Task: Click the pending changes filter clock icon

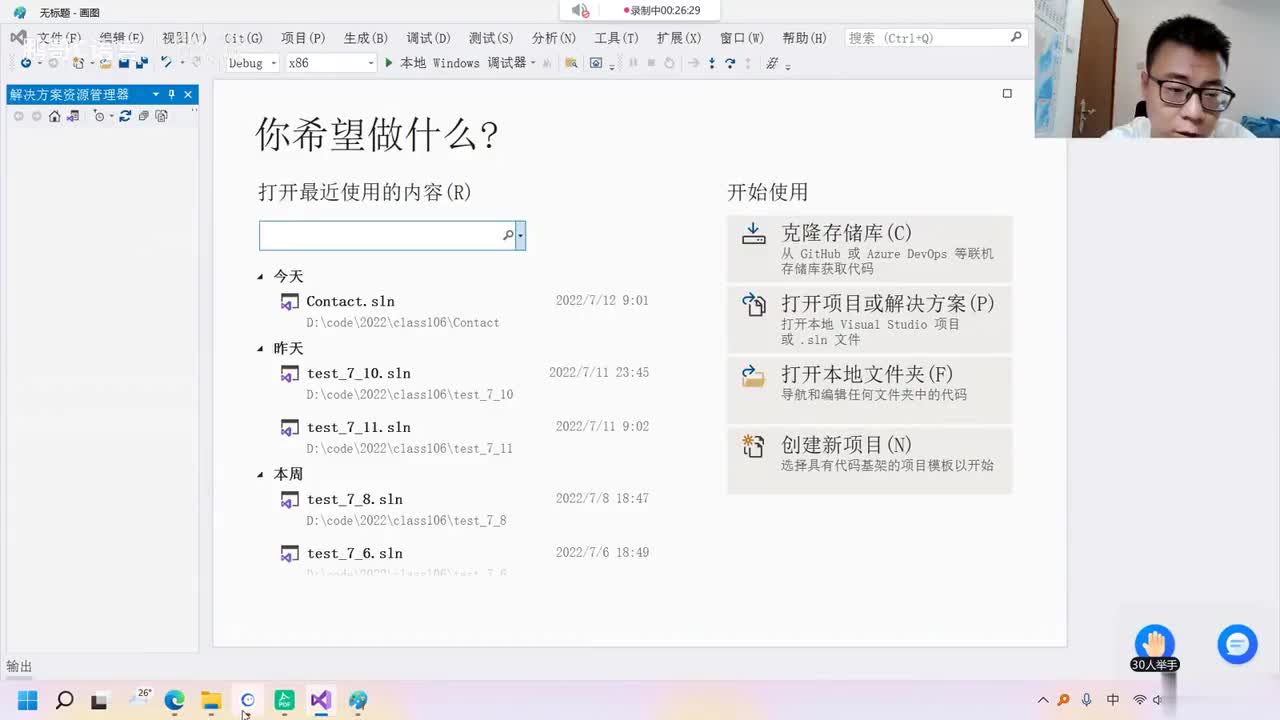Action: 99,116
